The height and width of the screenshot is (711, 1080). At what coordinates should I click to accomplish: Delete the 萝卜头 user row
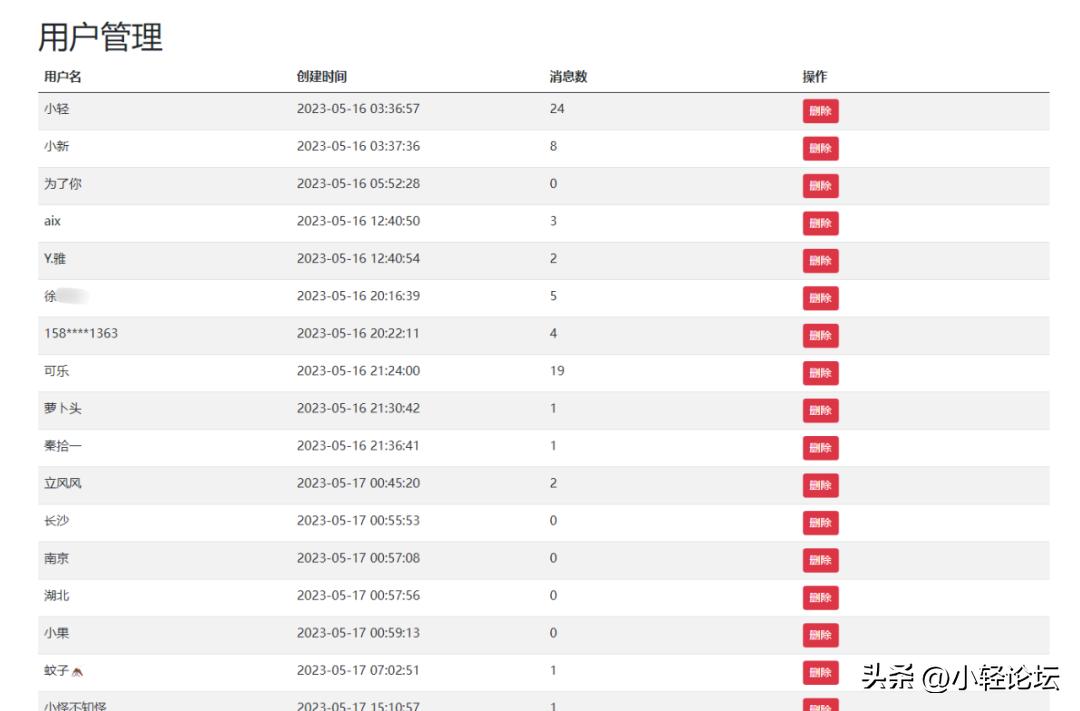[820, 410]
